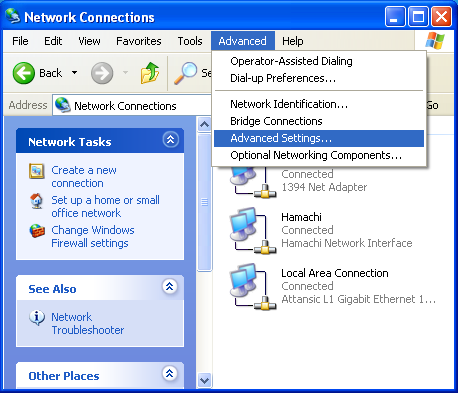Screen dimensions: 458x393
Task: Collapse the Network Tasks panel
Action: [170, 139]
